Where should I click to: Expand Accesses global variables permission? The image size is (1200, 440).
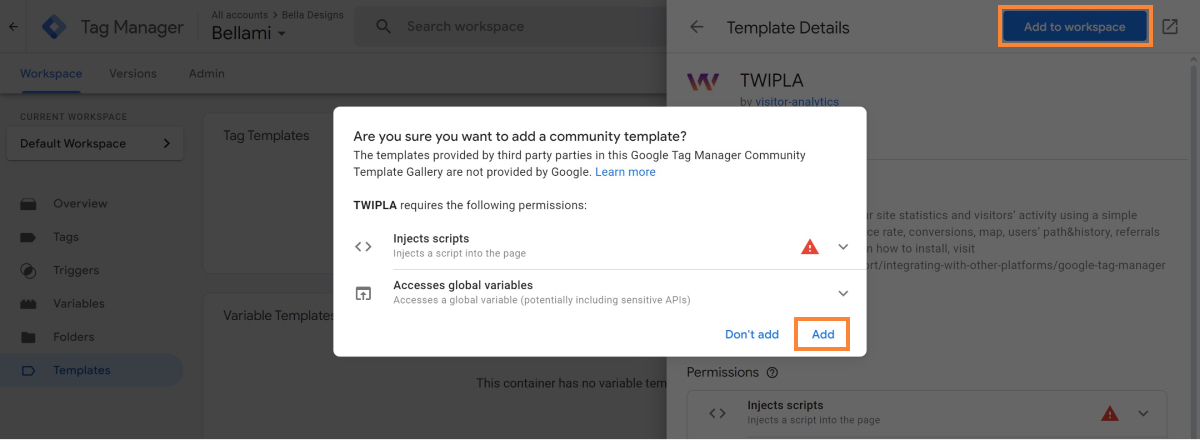coord(843,293)
